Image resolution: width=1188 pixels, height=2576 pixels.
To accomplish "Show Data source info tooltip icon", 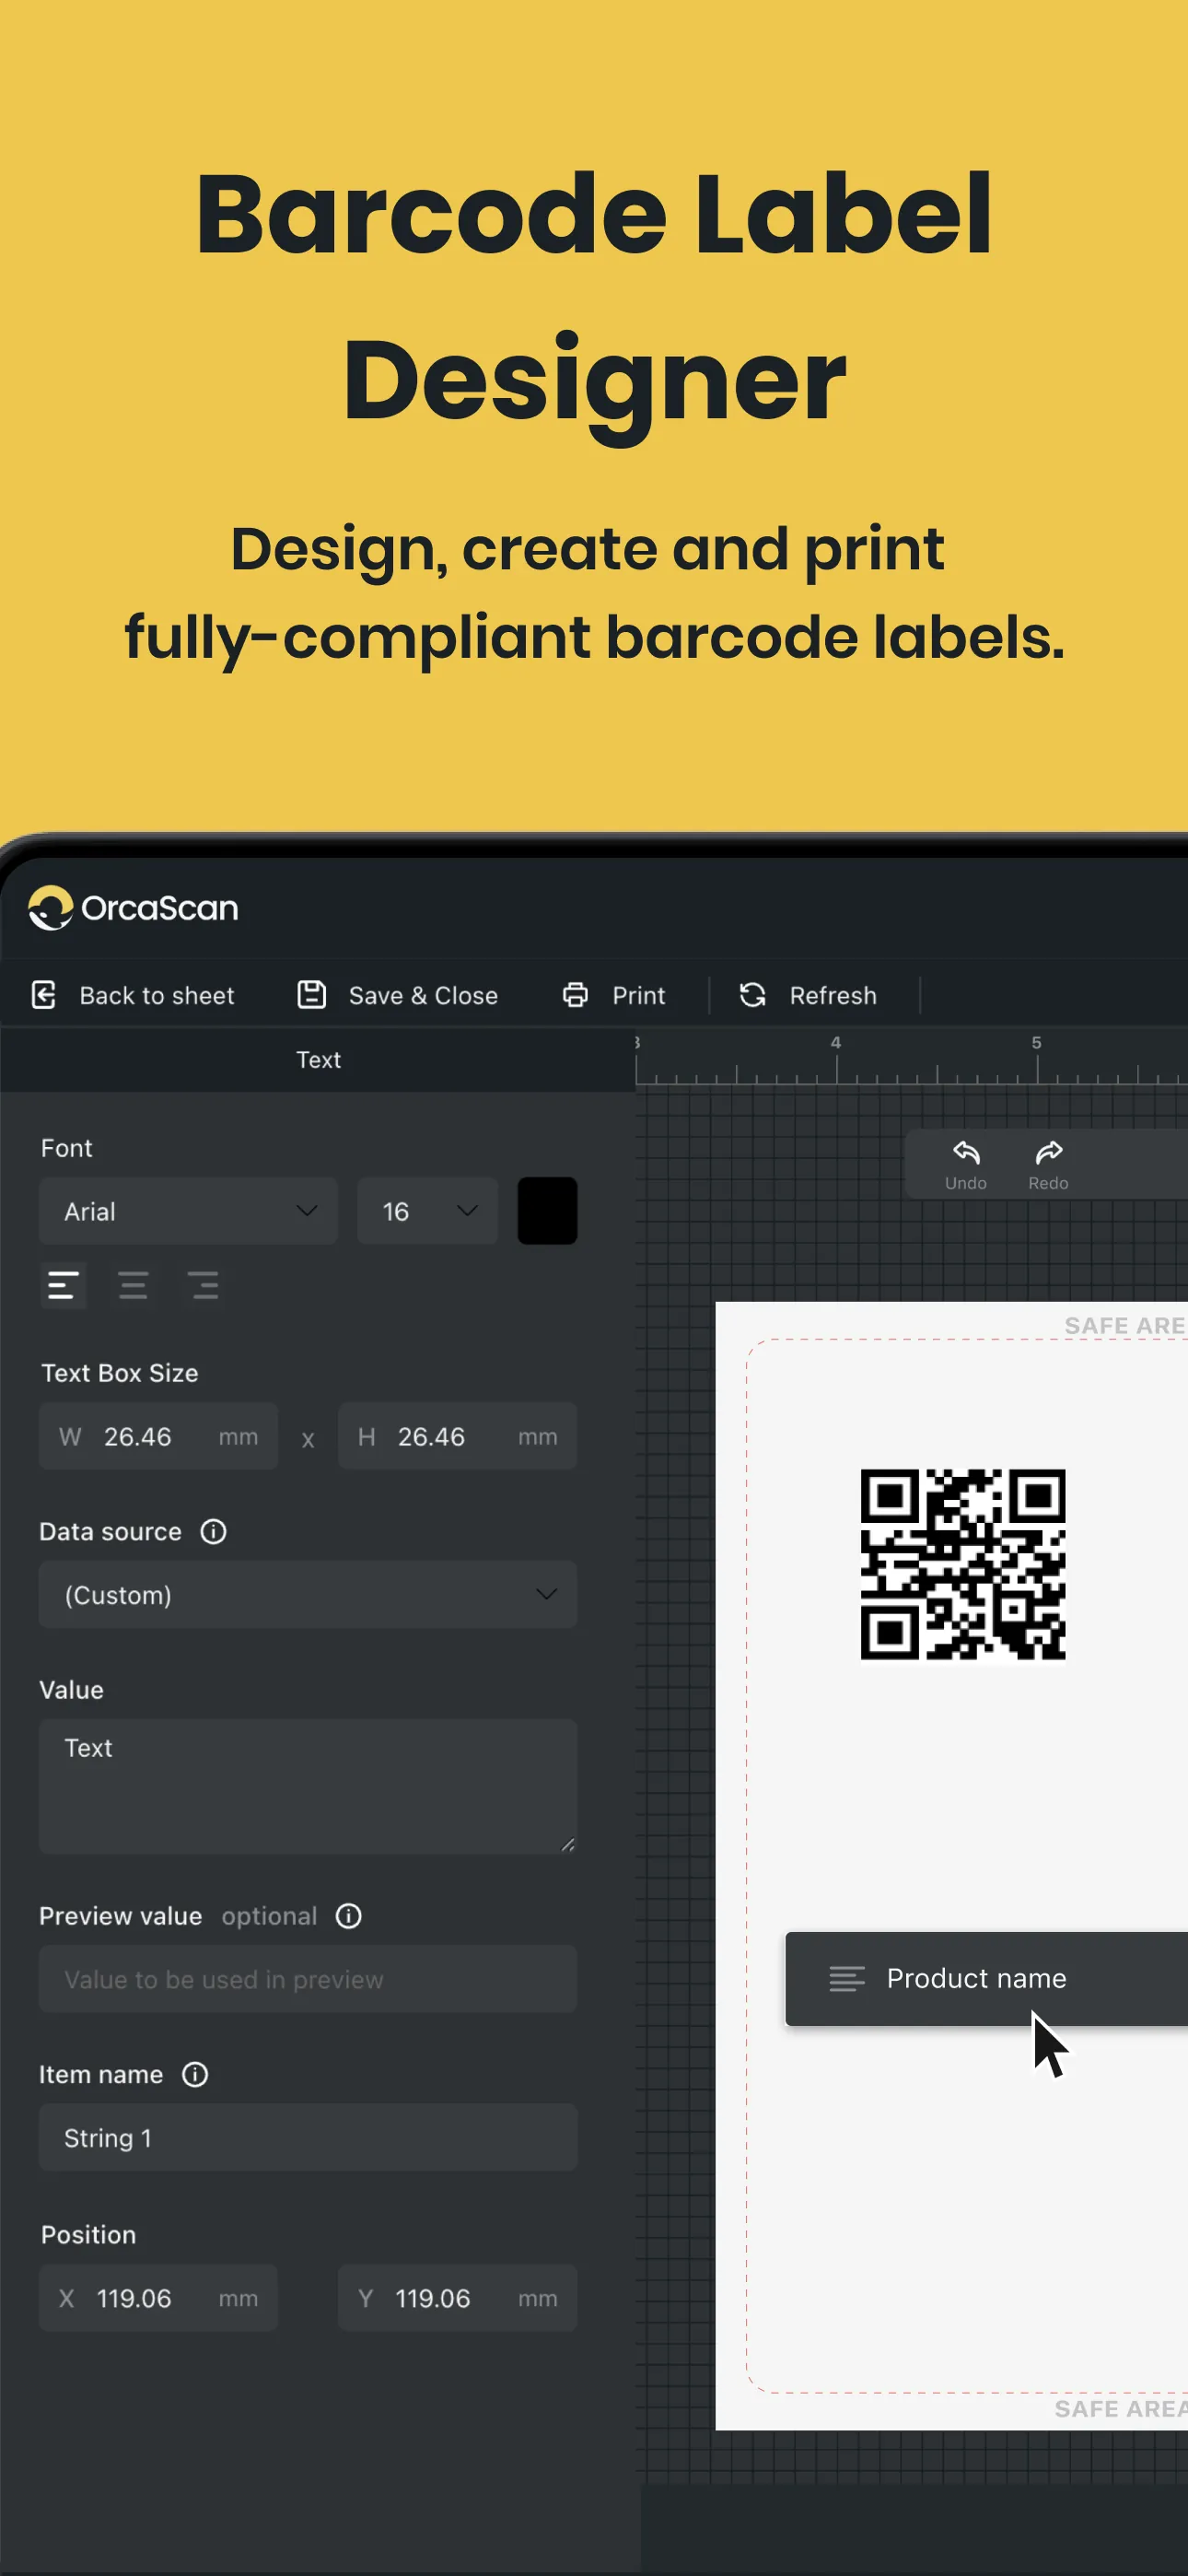I will click(213, 1531).
